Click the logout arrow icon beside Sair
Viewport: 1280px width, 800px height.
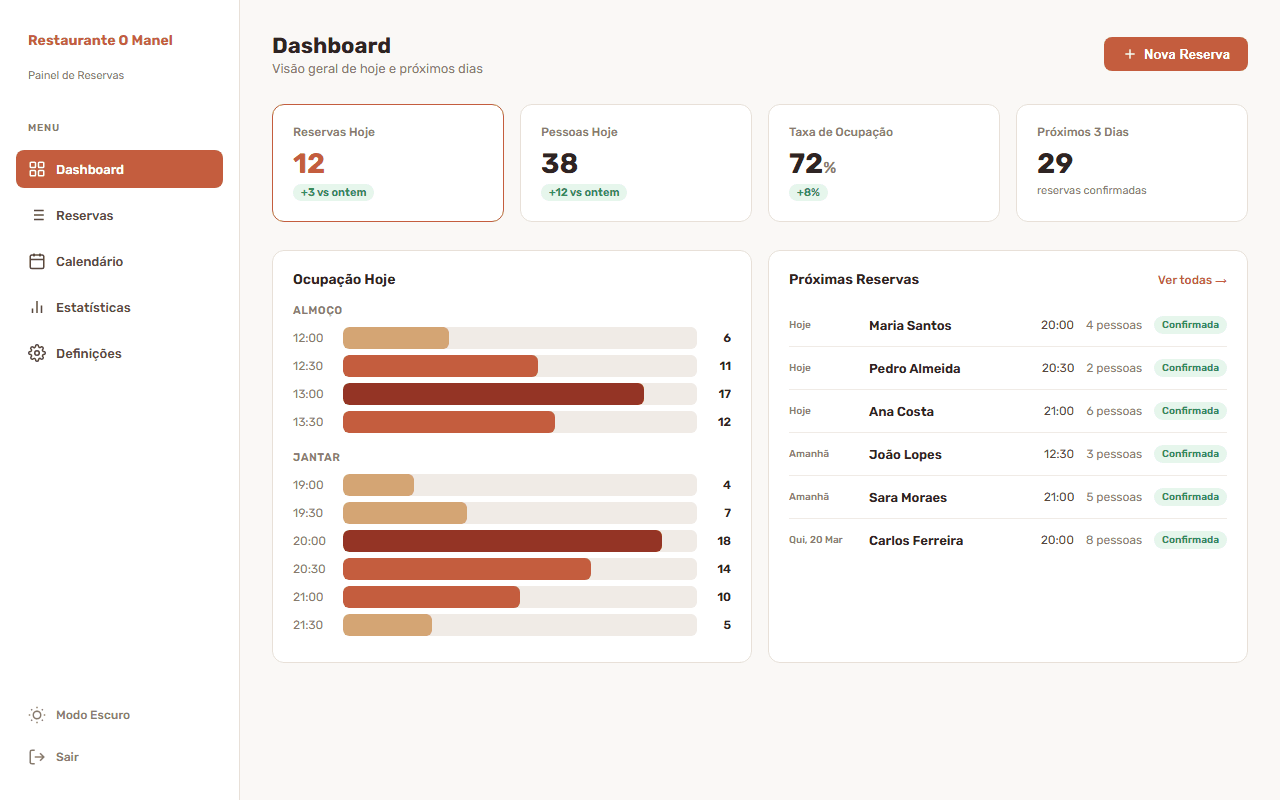(37, 757)
